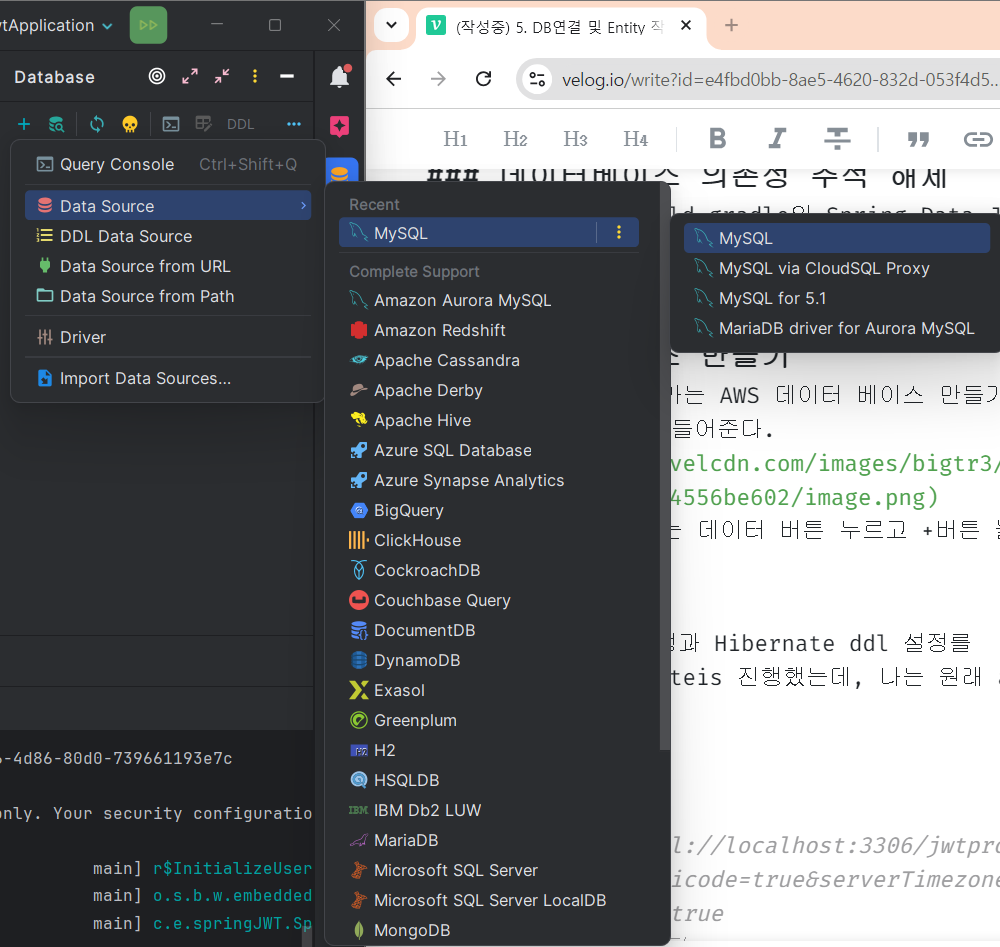Image resolution: width=1000 pixels, height=947 pixels.
Task: Open a new browser tab
Action: pos(732,25)
